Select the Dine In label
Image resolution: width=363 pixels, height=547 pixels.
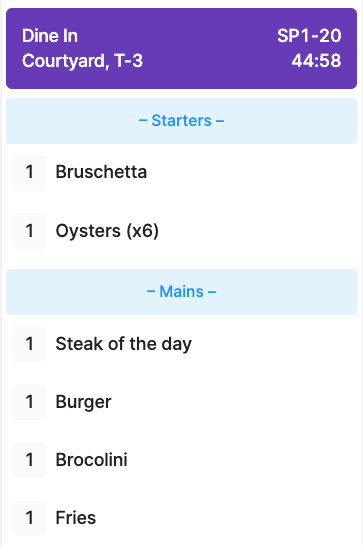(x=50, y=36)
